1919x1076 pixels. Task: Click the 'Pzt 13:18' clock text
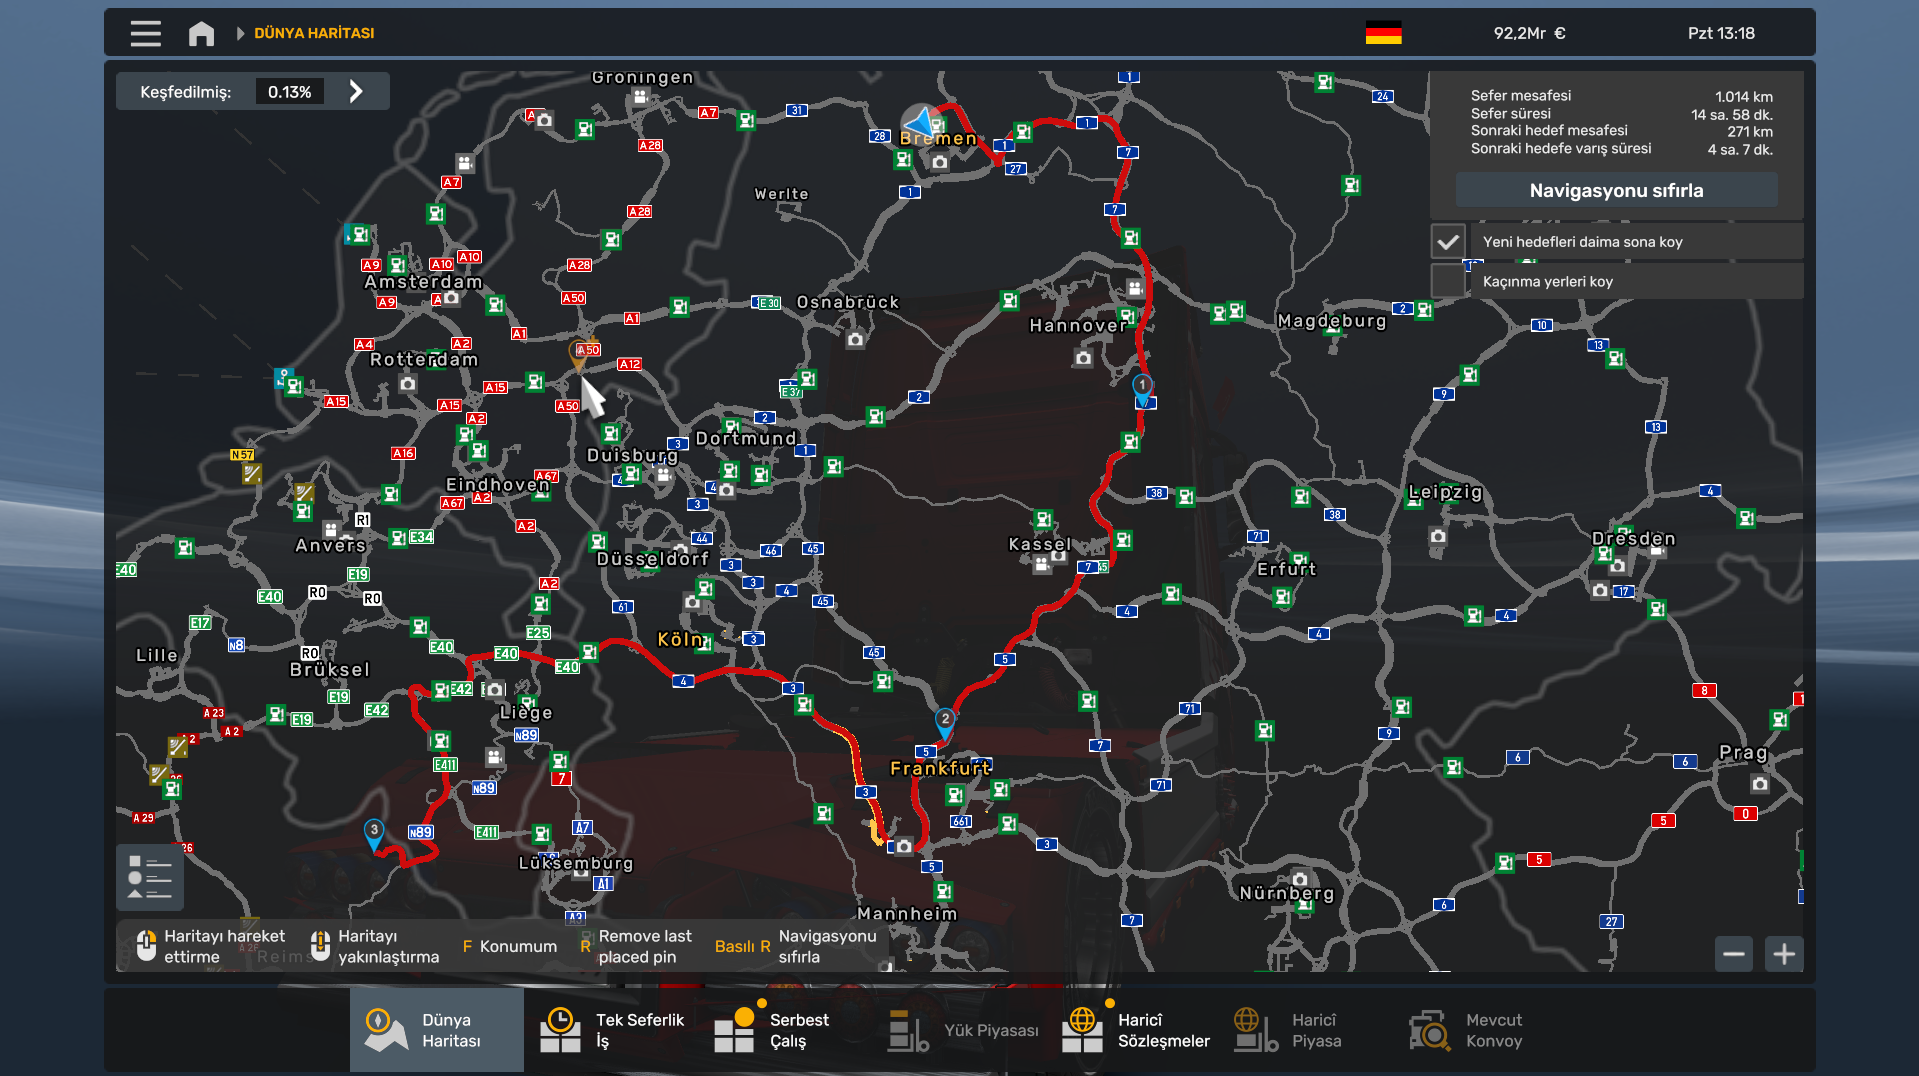pos(1721,33)
